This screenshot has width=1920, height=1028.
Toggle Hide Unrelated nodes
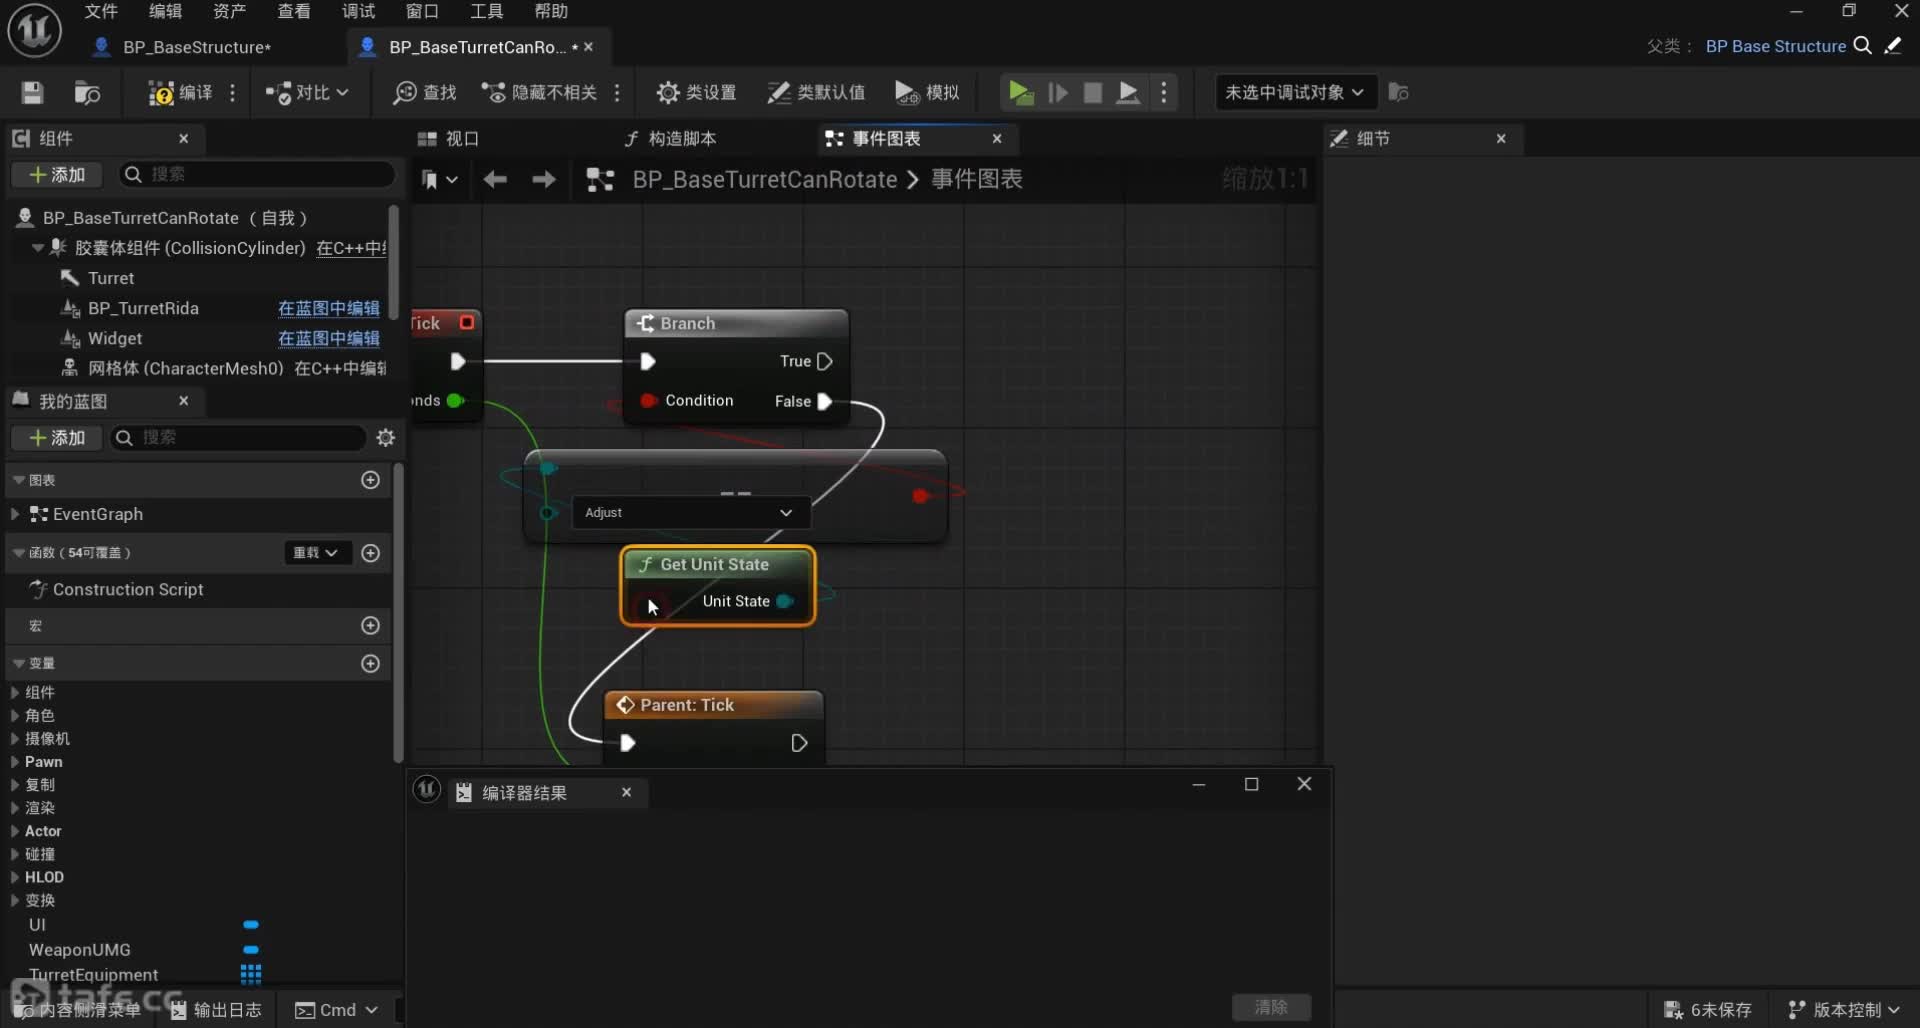540,93
